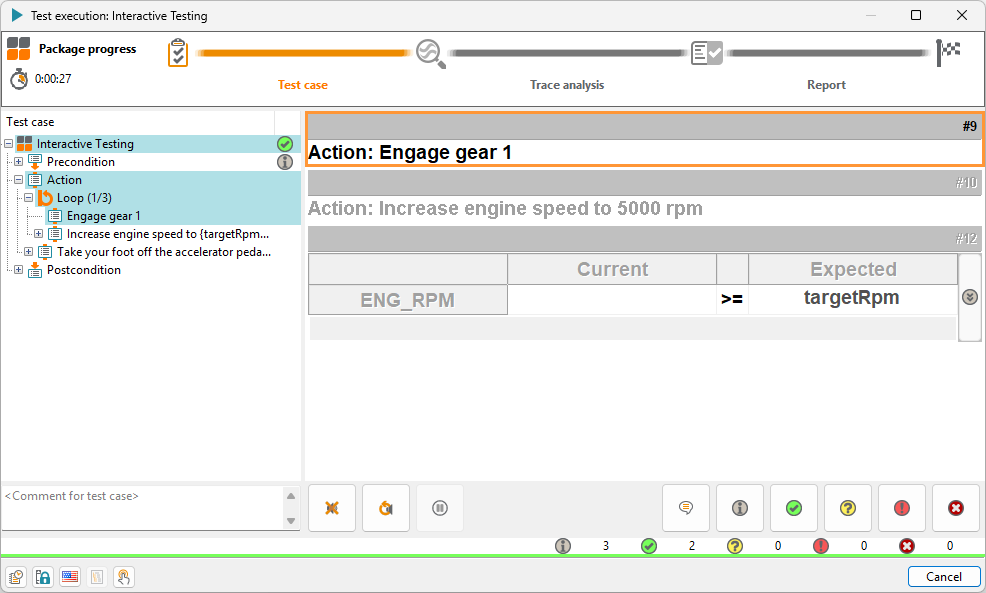This screenshot has width=986, height=593.
Task: Click the Cancel button
Action: [944, 577]
